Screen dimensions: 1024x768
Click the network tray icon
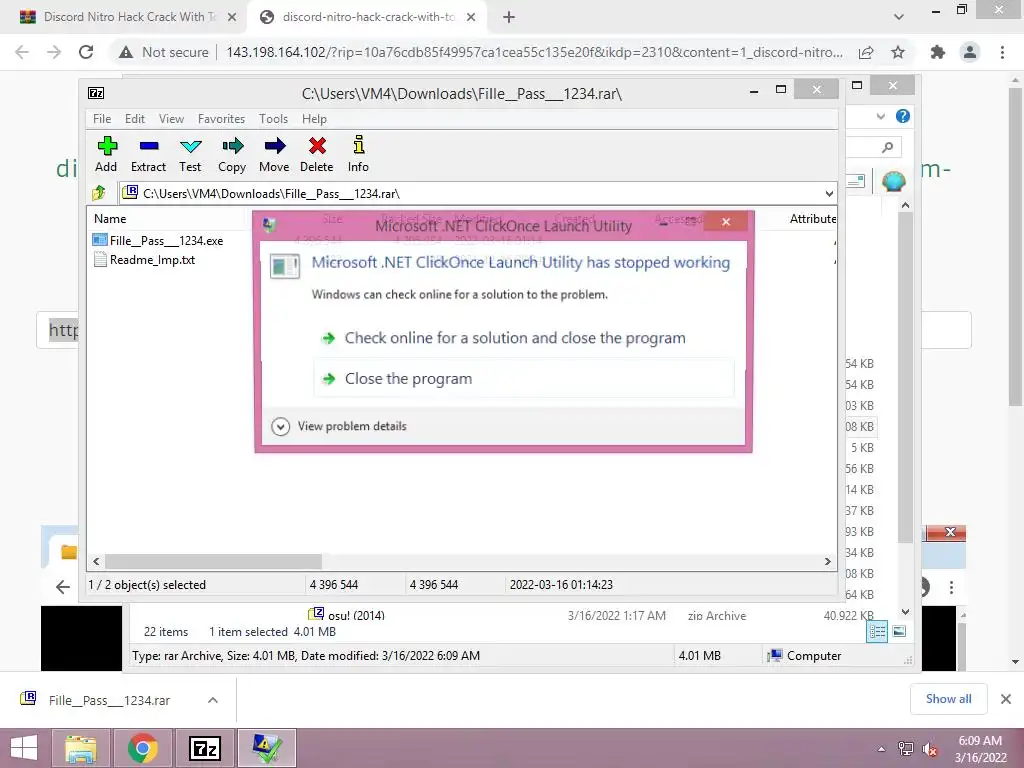tap(906, 749)
